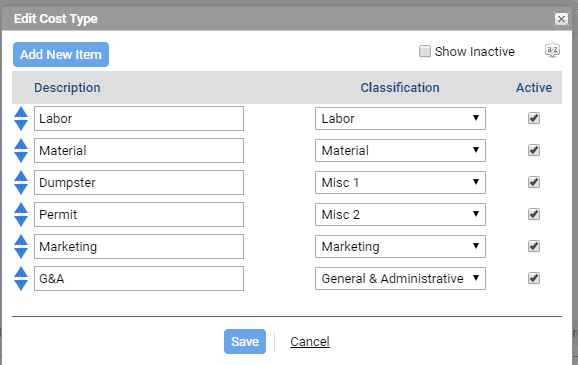
Task: Move the Labor row down with arrow
Action: pyautogui.click(x=21, y=125)
